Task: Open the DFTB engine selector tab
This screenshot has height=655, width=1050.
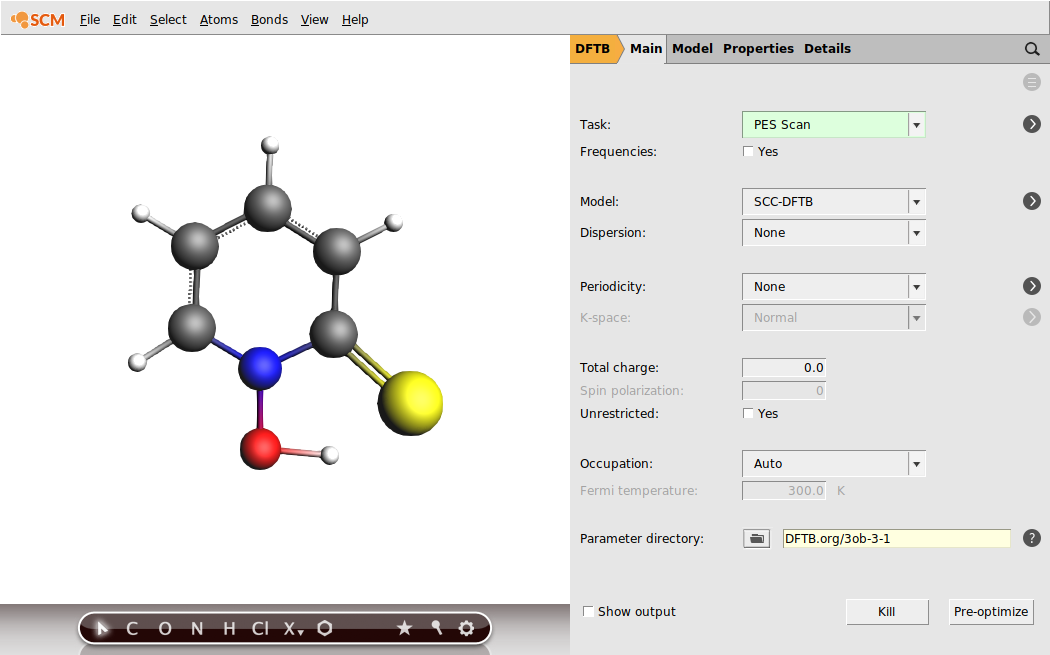Action: pos(593,49)
